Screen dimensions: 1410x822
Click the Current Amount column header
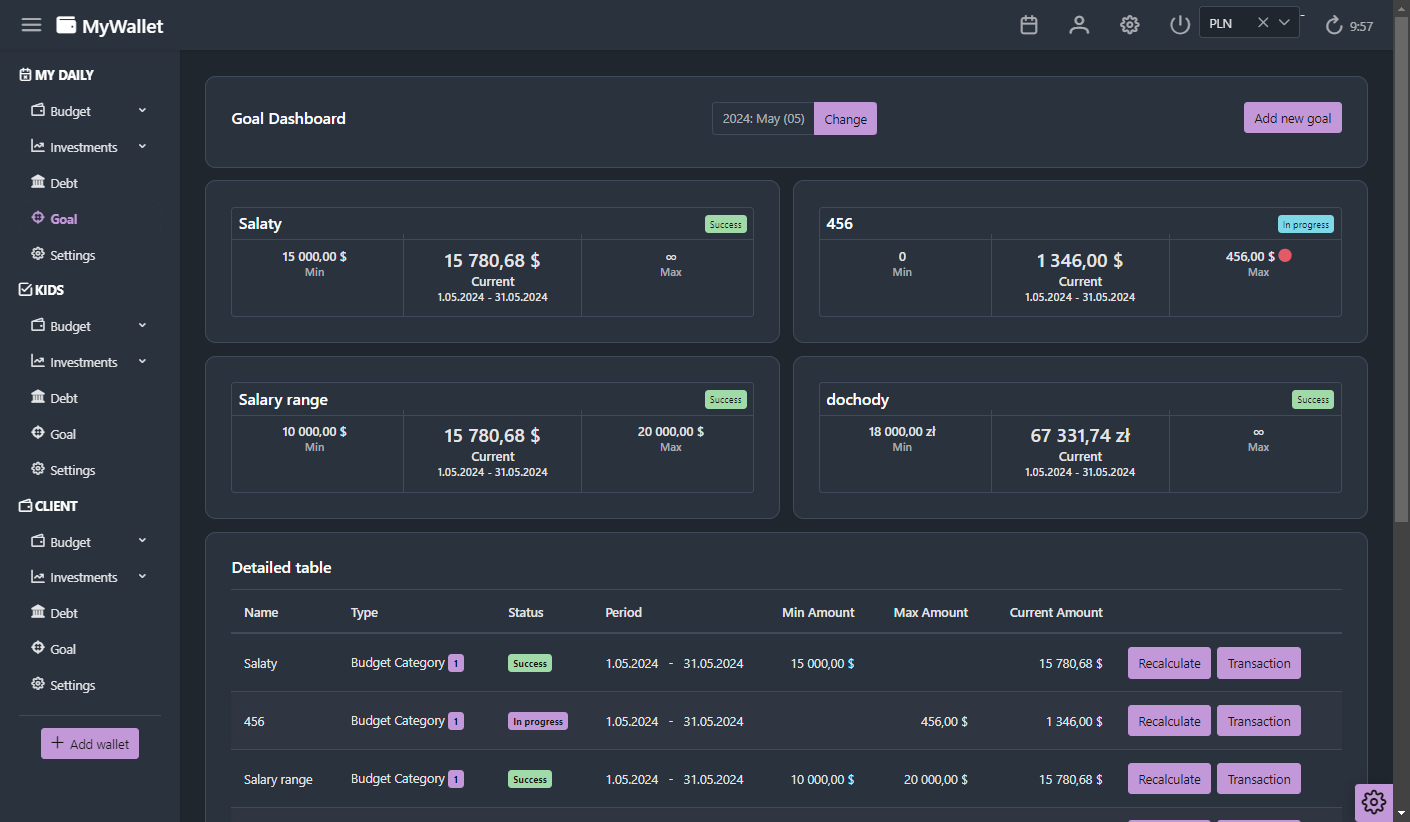pyautogui.click(x=1056, y=612)
